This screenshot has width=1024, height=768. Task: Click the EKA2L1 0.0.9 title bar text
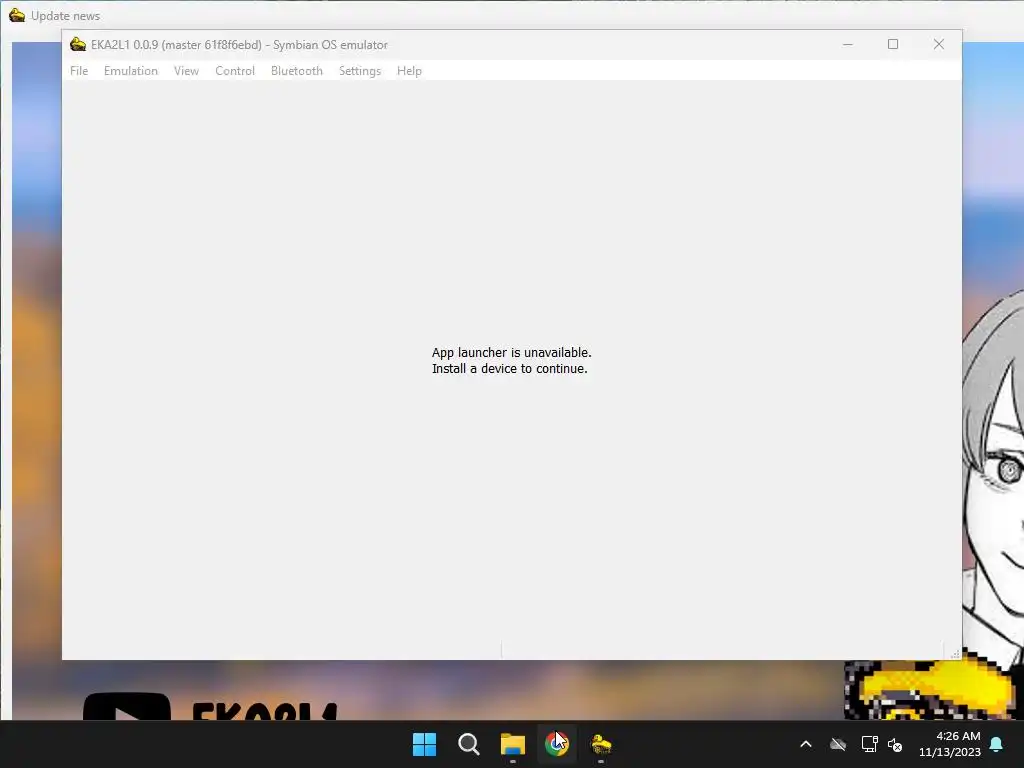click(x=239, y=44)
